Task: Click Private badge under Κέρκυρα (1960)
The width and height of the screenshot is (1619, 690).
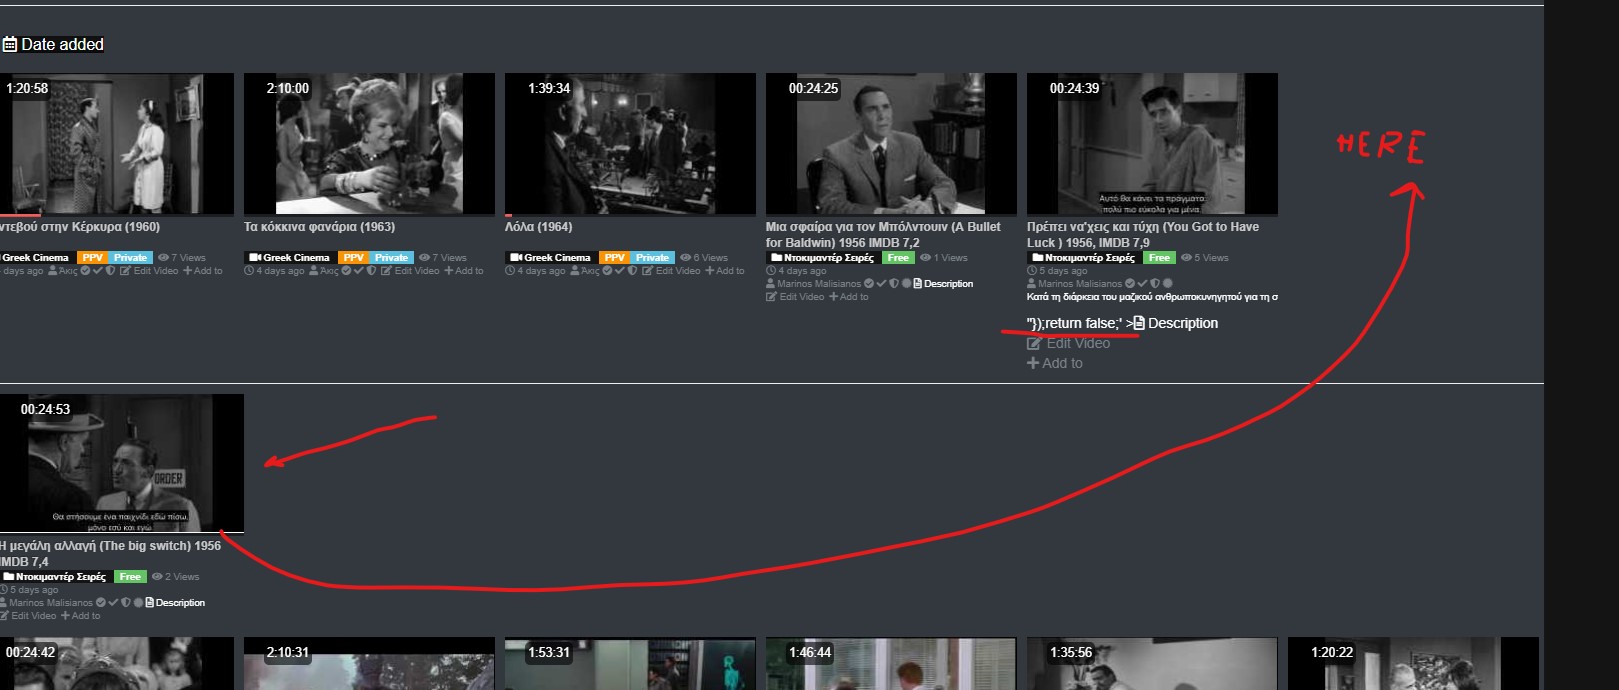Action: pos(130,258)
